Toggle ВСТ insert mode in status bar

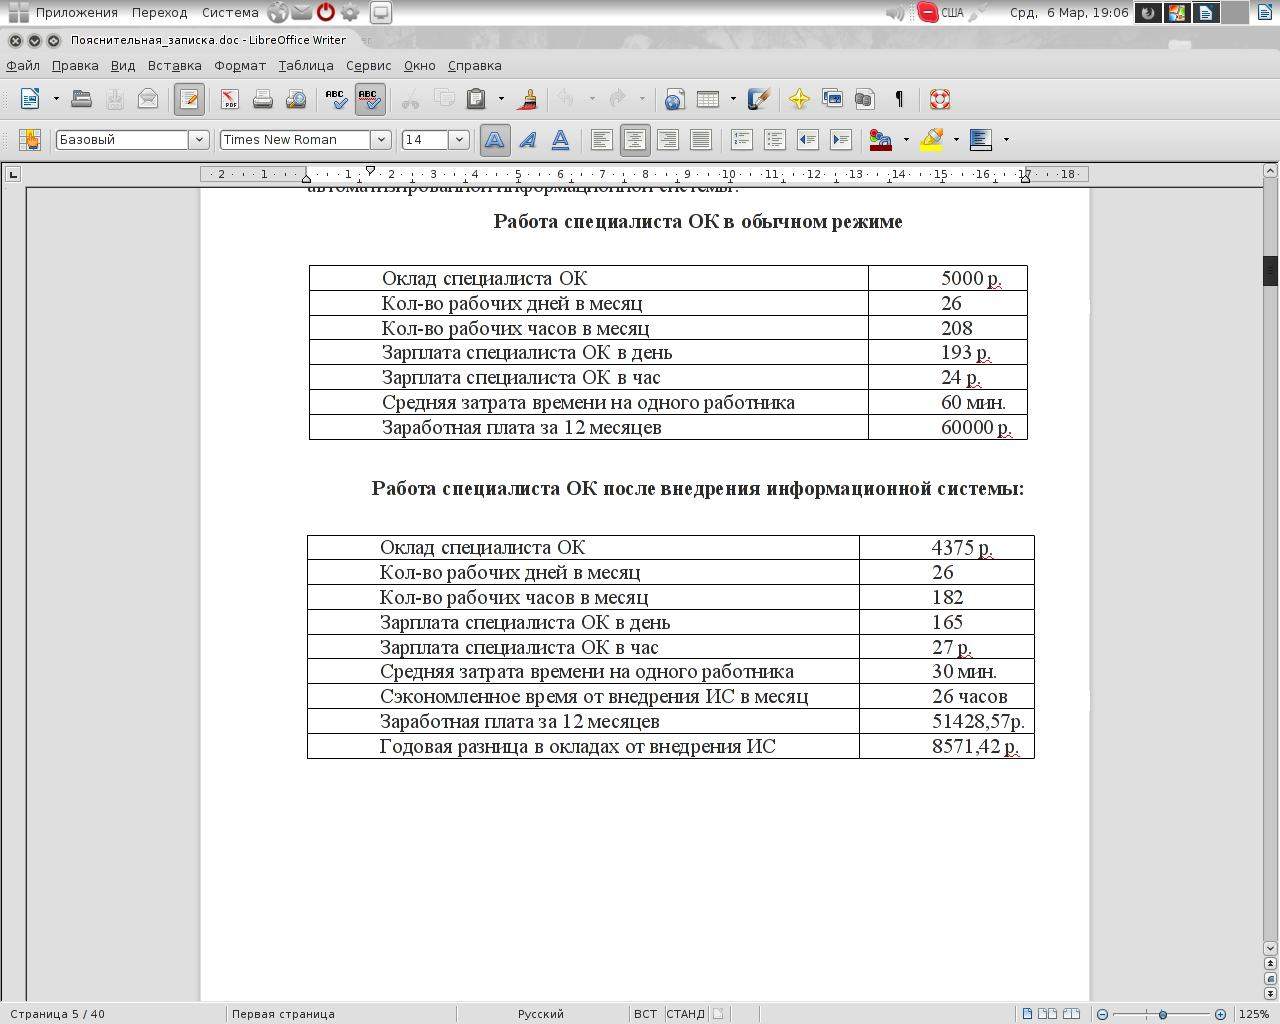coord(645,1014)
